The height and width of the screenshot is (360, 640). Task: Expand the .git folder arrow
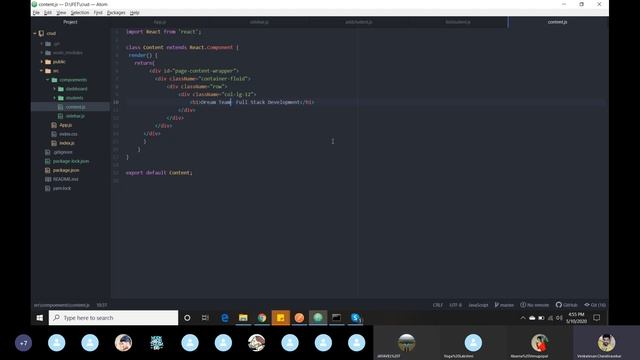pyautogui.click(x=42, y=44)
